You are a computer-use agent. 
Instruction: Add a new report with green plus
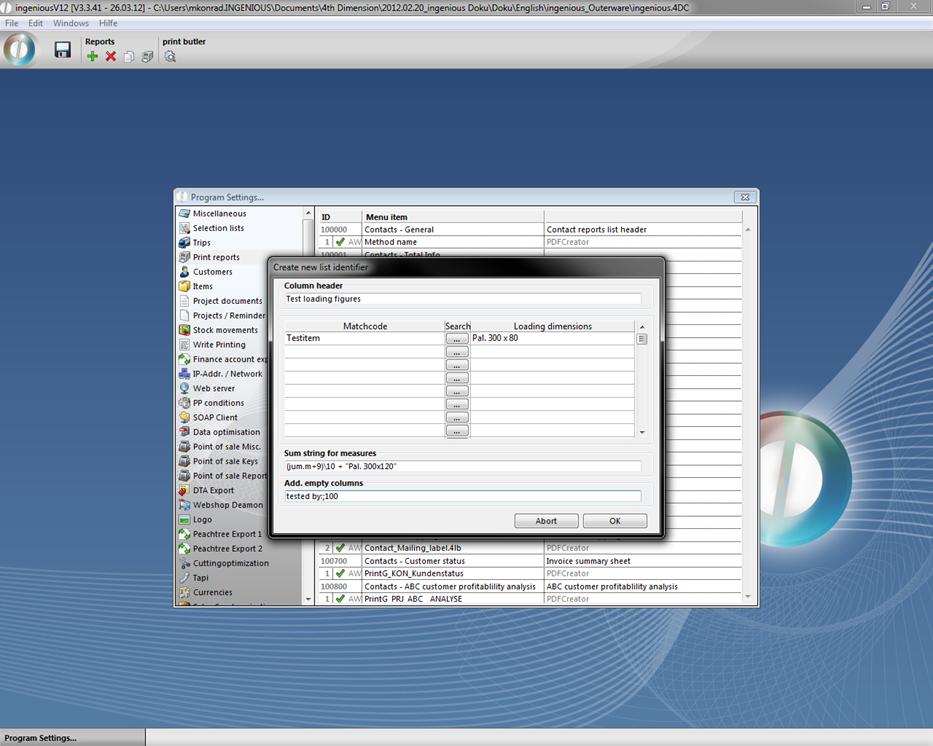(x=92, y=57)
